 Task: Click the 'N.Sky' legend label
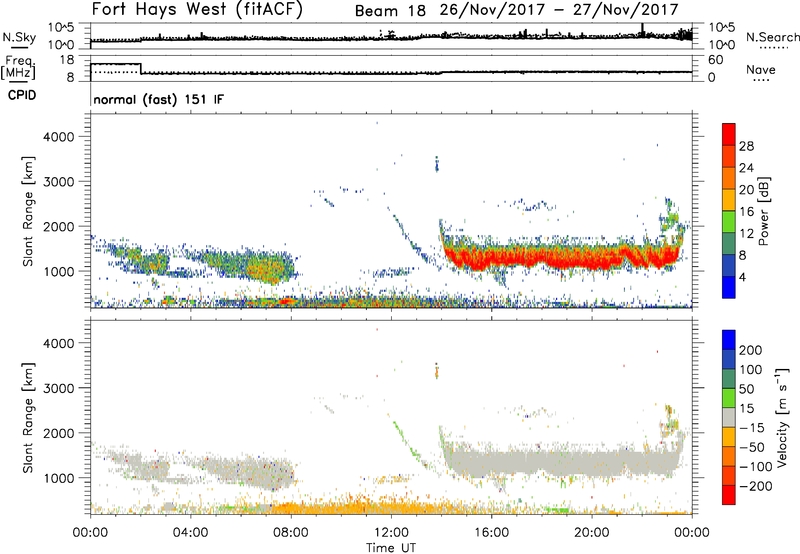point(19,37)
